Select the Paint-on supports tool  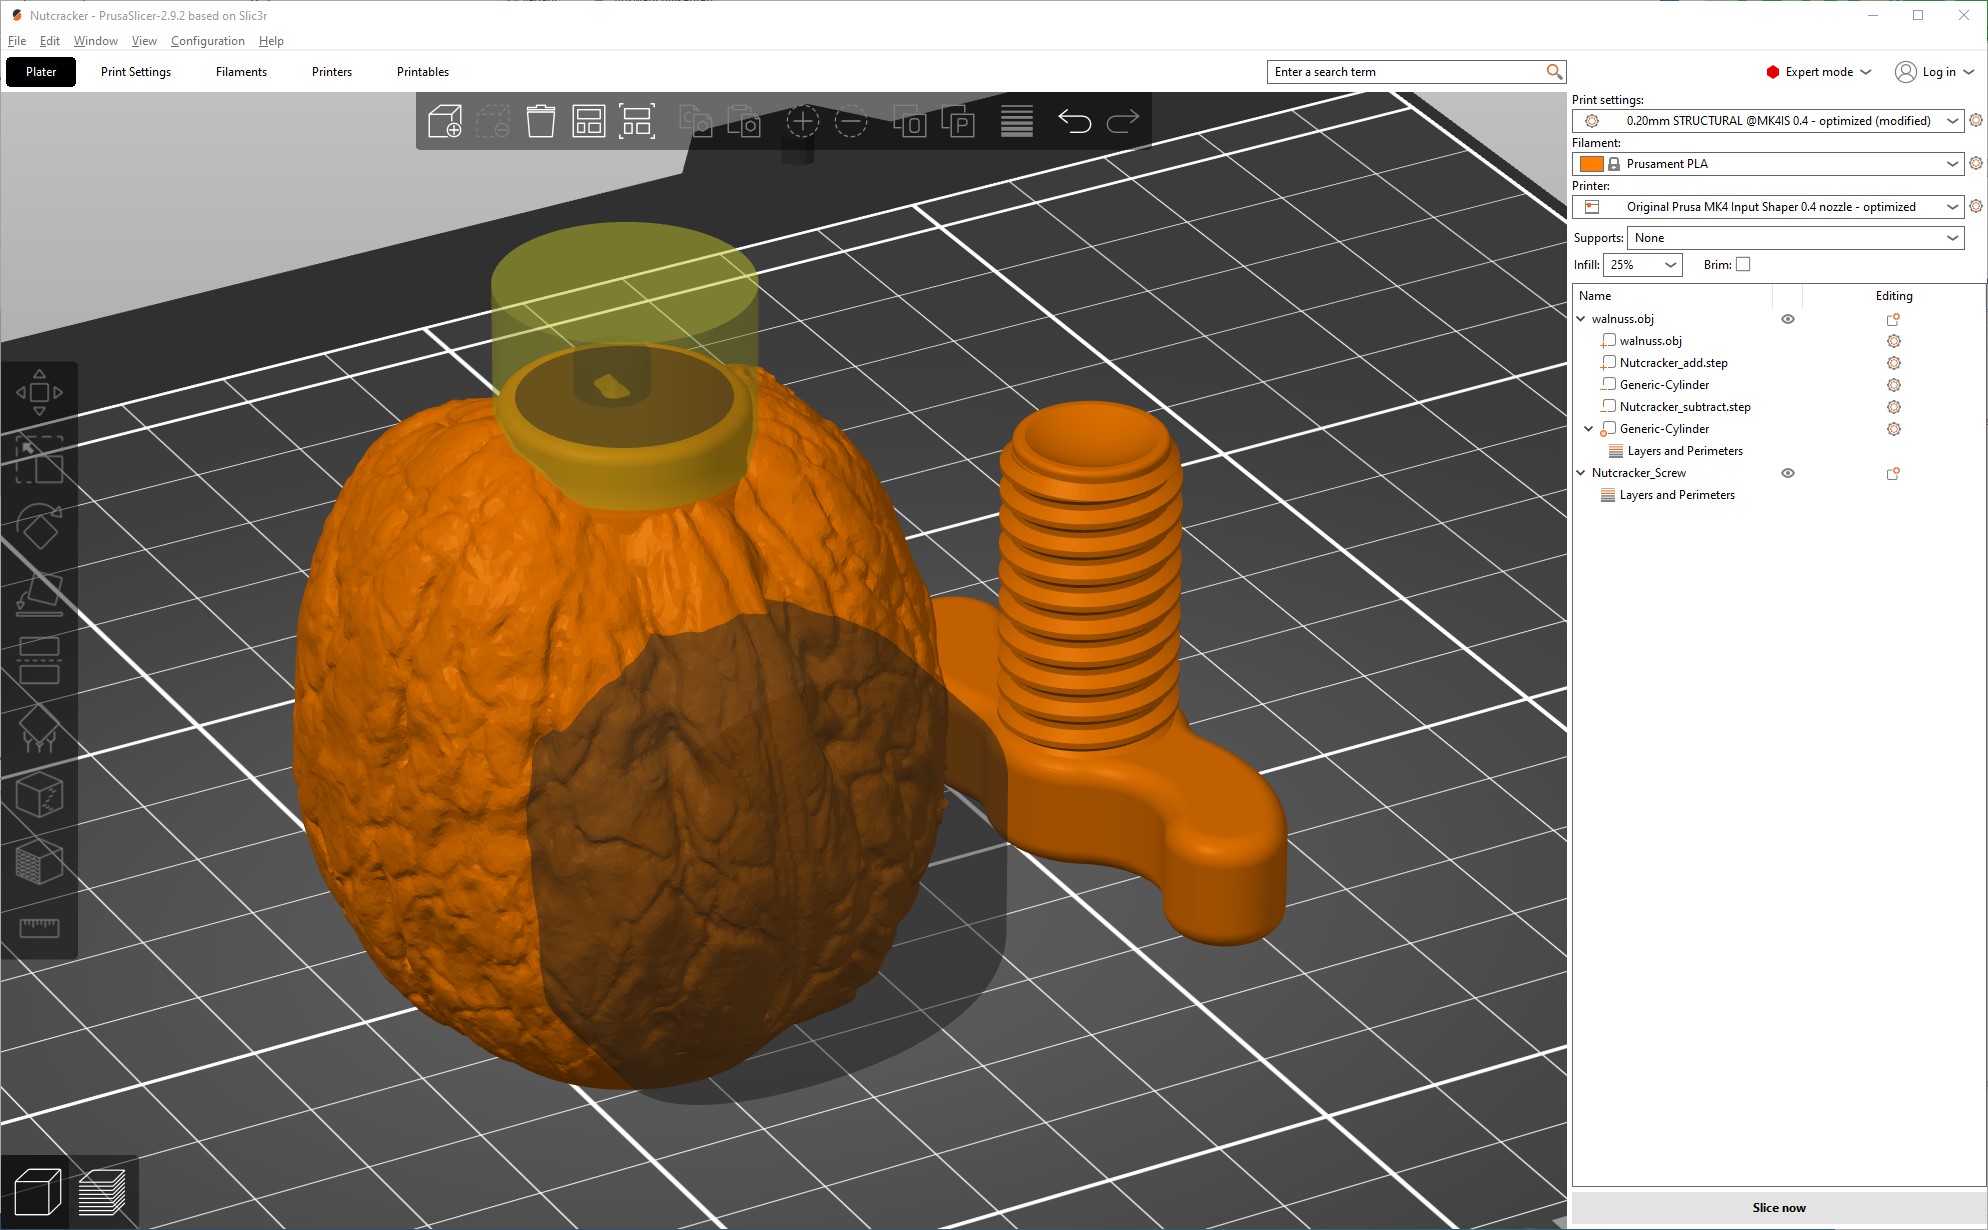(x=39, y=728)
